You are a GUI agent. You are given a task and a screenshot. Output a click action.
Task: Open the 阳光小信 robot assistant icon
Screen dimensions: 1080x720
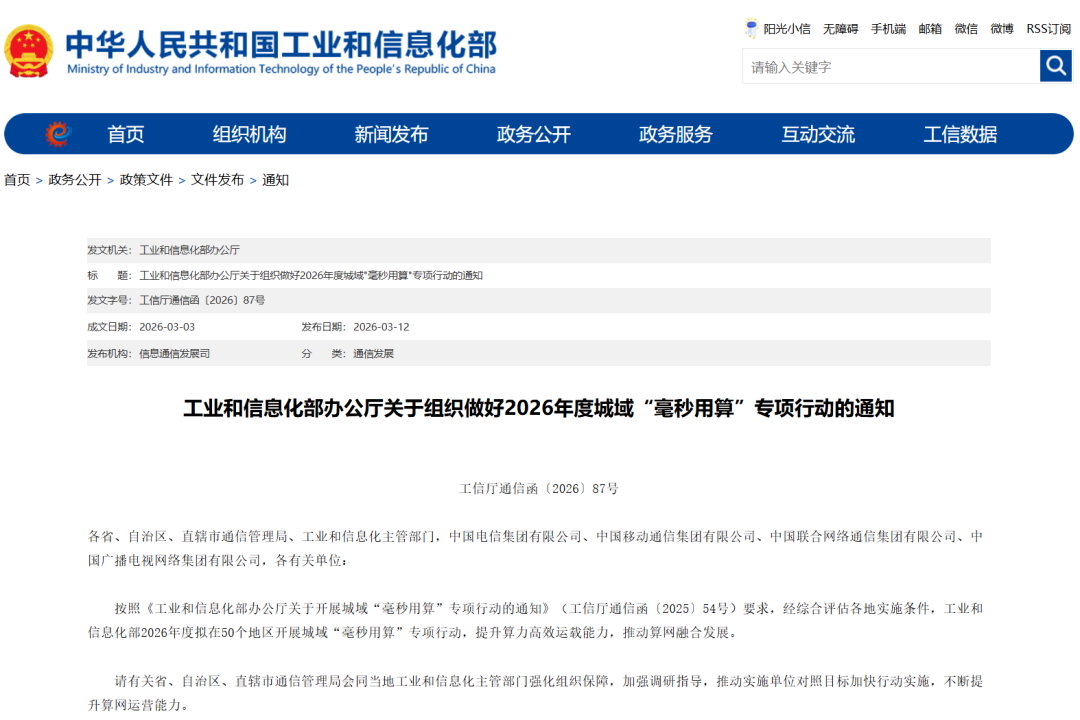point(751,28)
